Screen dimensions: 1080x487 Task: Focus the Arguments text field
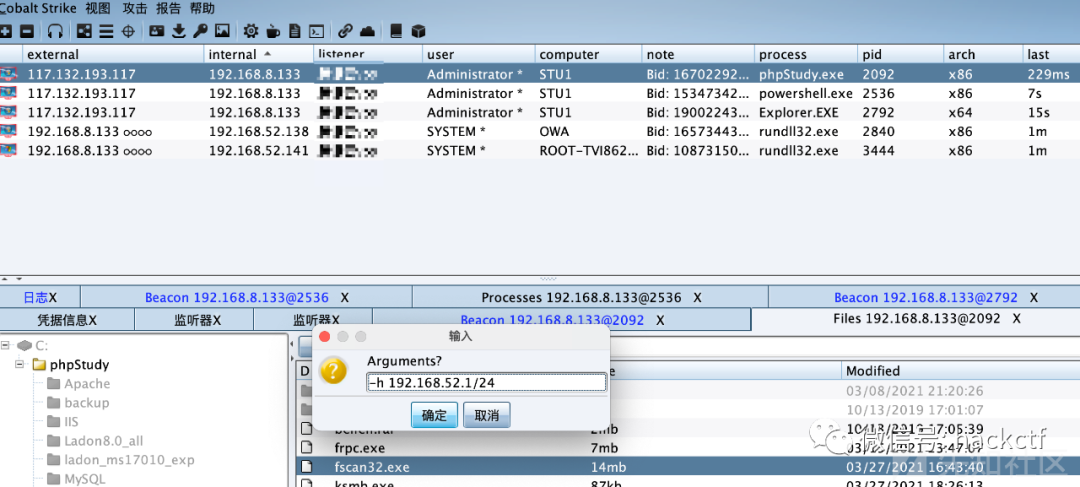tap(486, 382)
